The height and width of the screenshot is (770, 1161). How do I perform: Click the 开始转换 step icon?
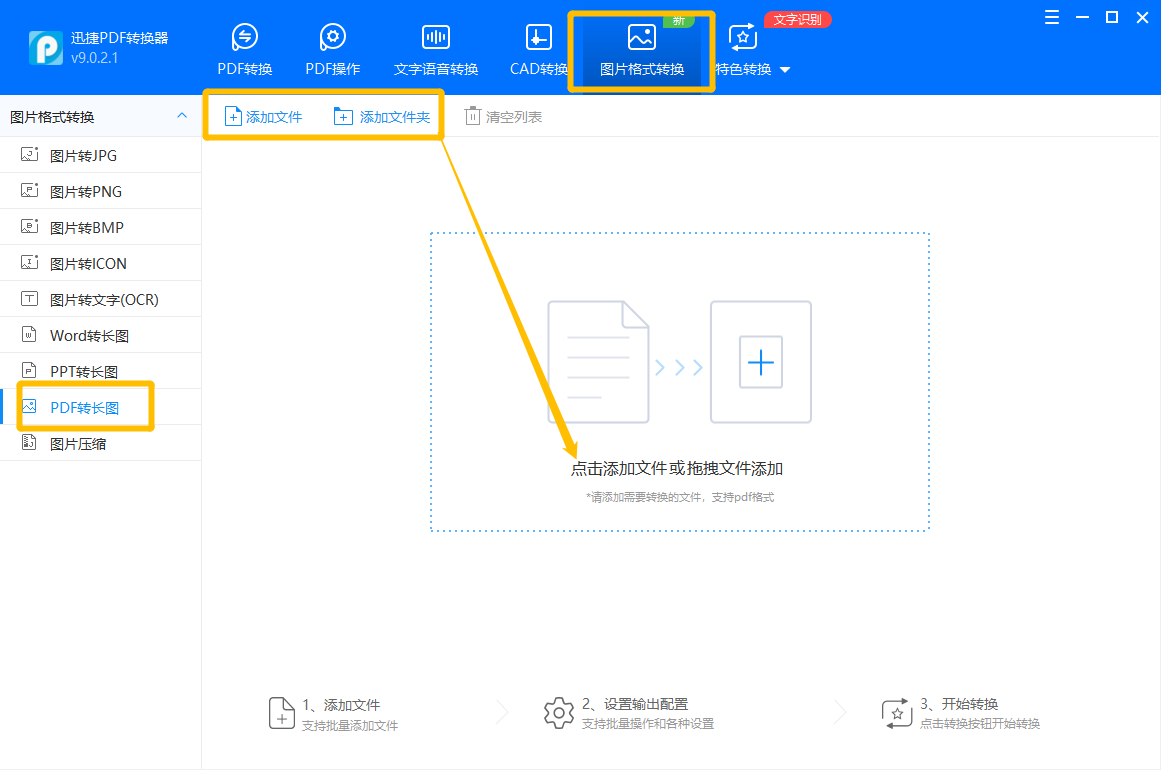click(897, 713)
